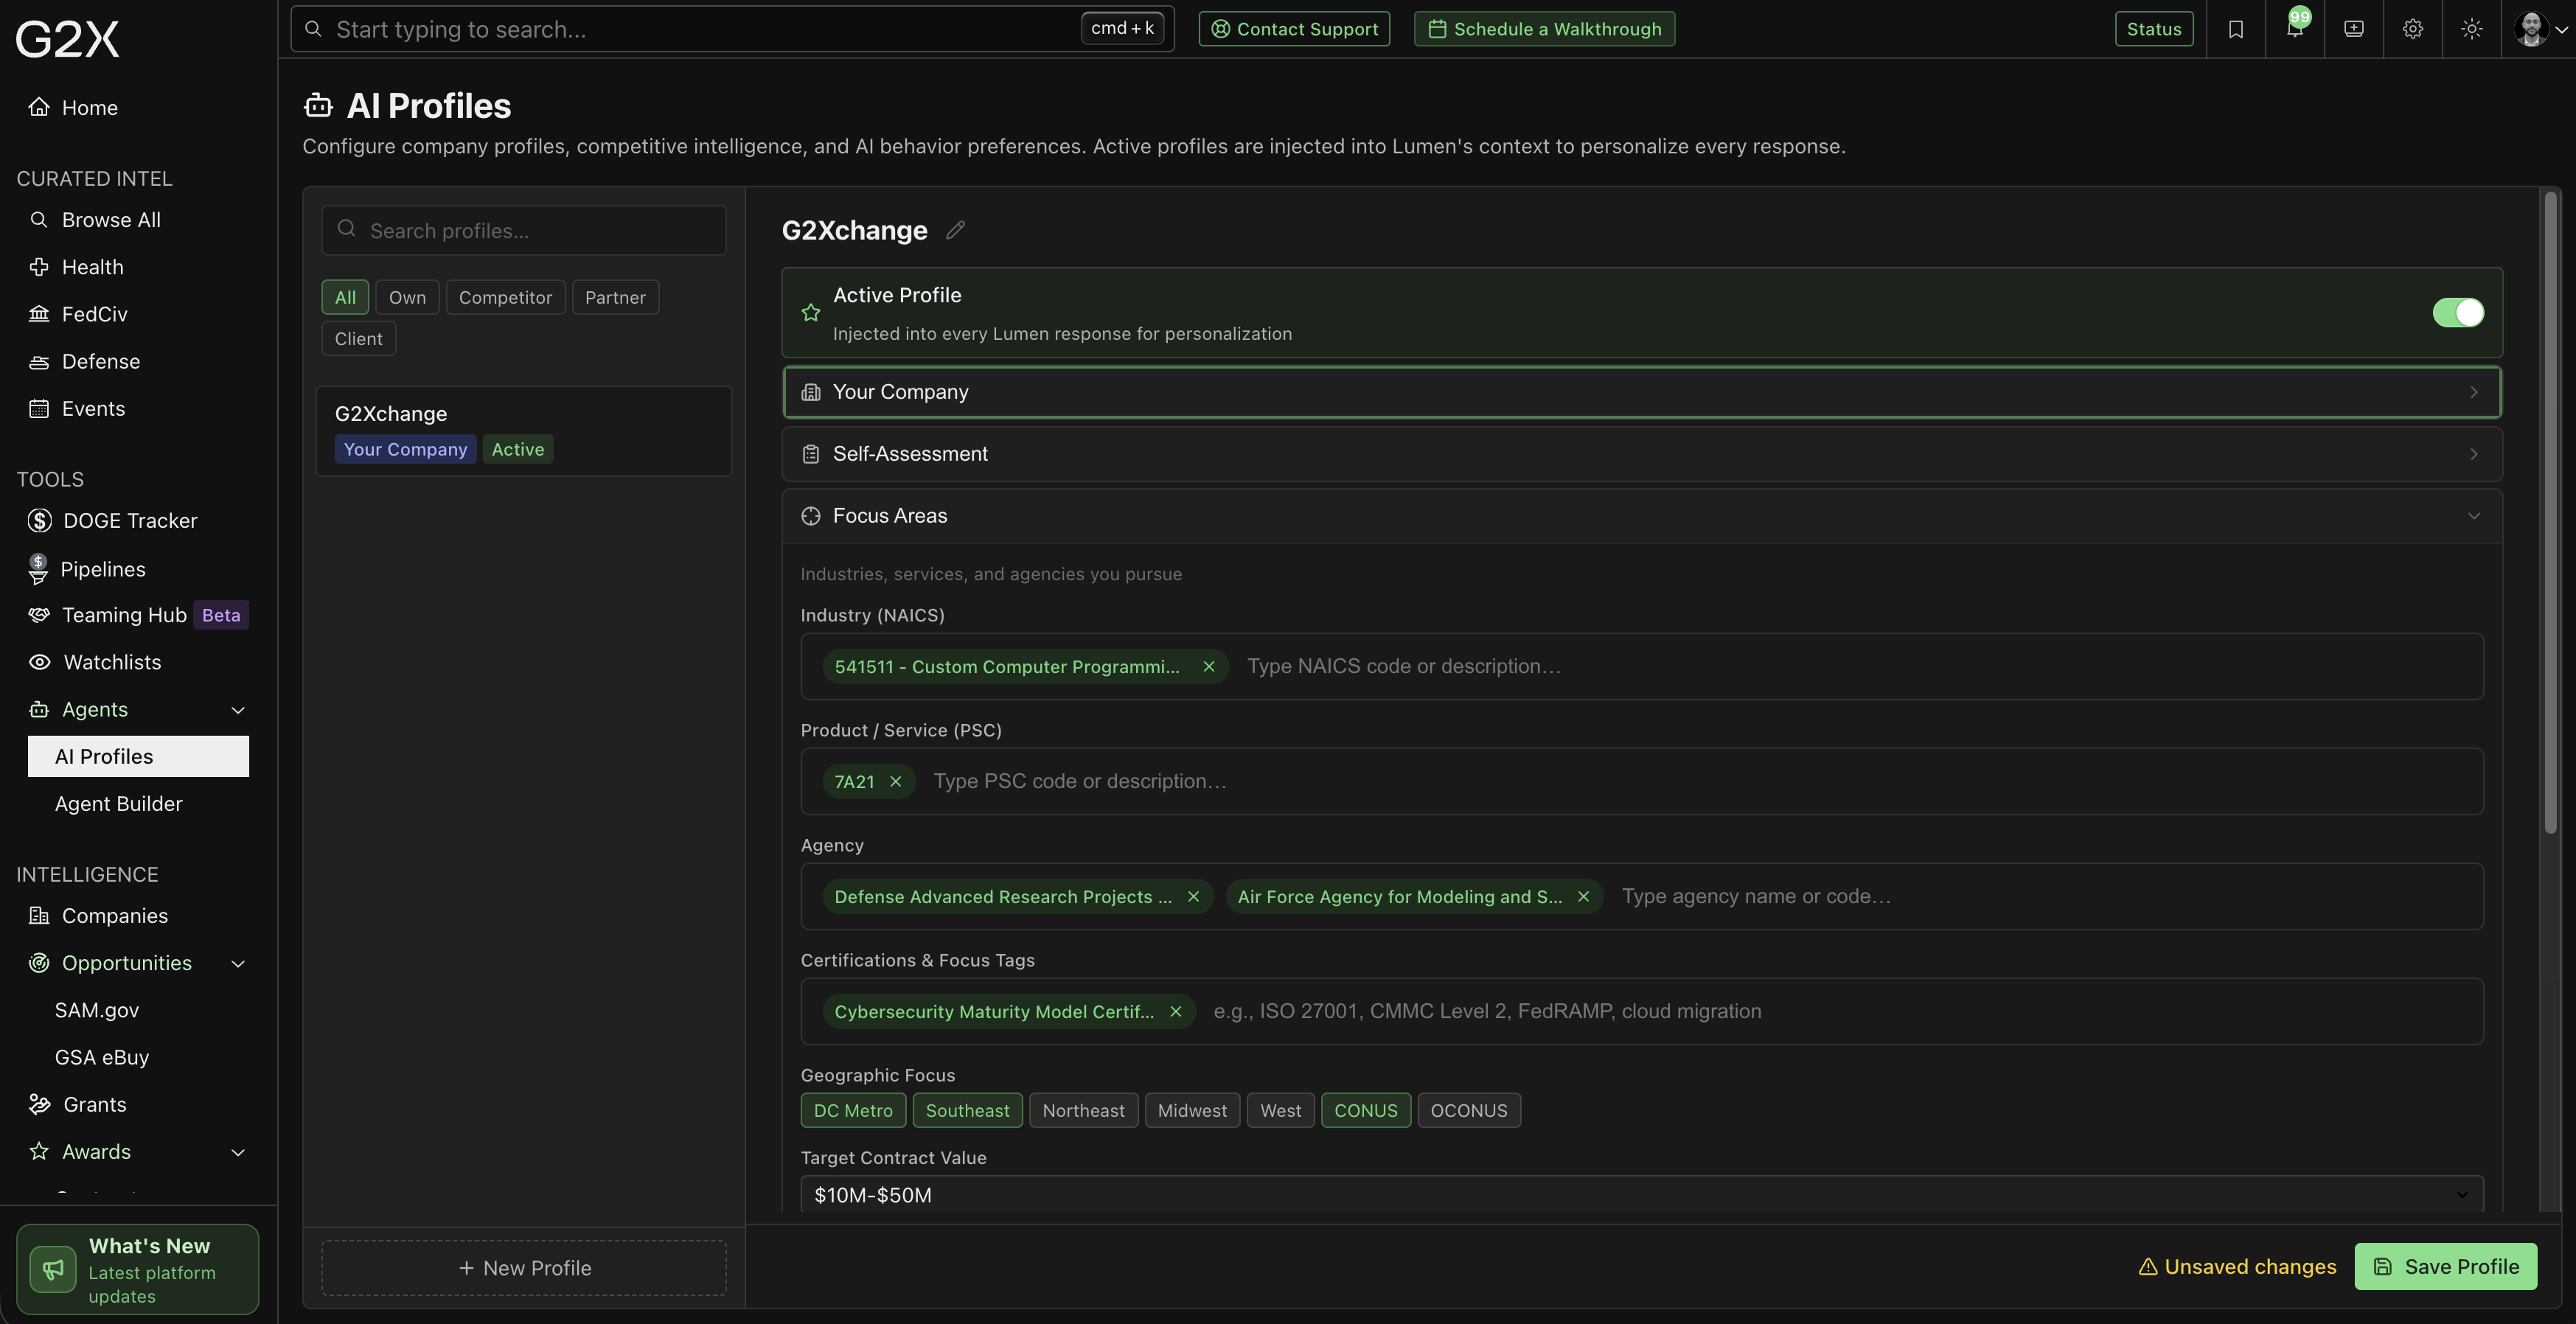Click DOGE Tracker dollar icon
This screenshot has width=2576, height=1324.
pos(40,521)
